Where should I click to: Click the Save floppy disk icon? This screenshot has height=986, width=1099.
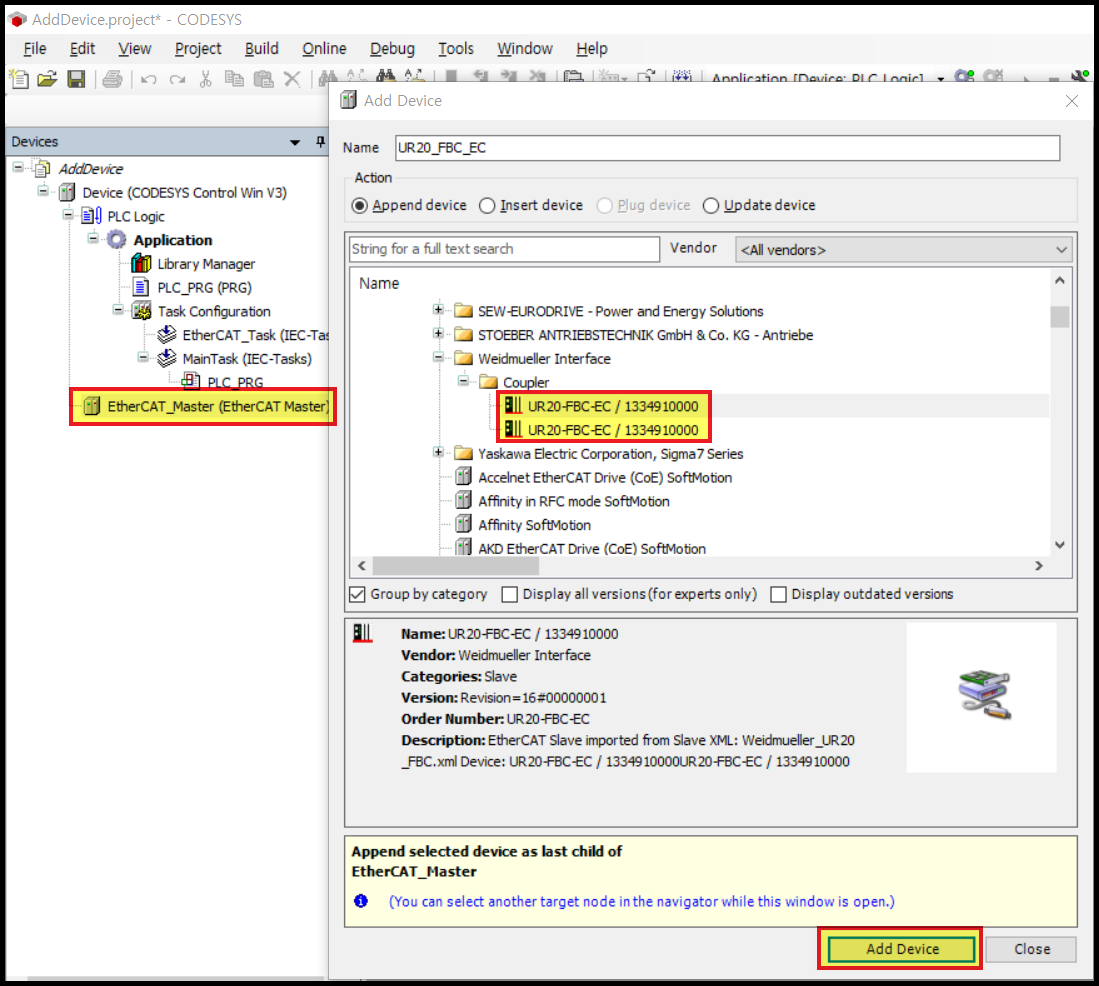click(x=76, y=78)
